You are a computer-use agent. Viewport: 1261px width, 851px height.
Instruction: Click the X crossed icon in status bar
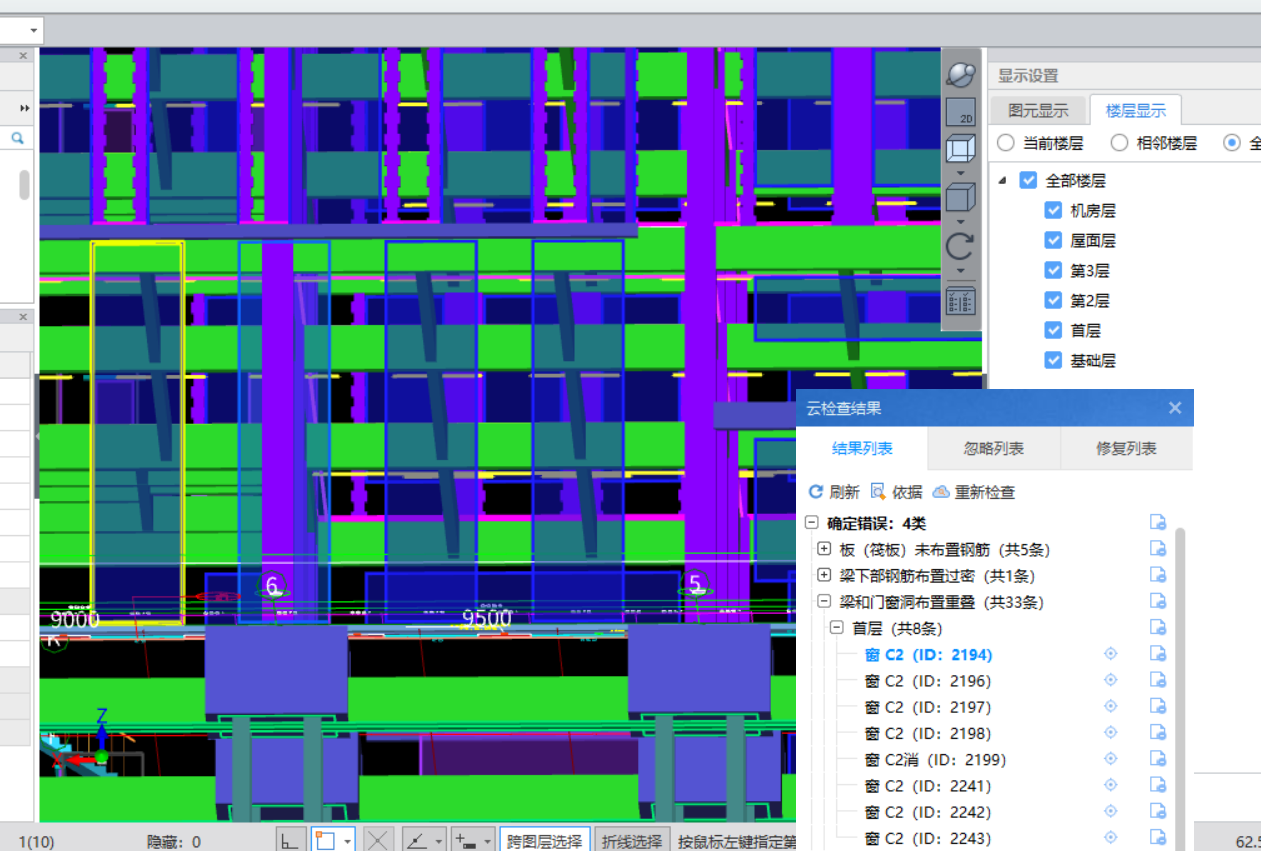coord(378,841)
